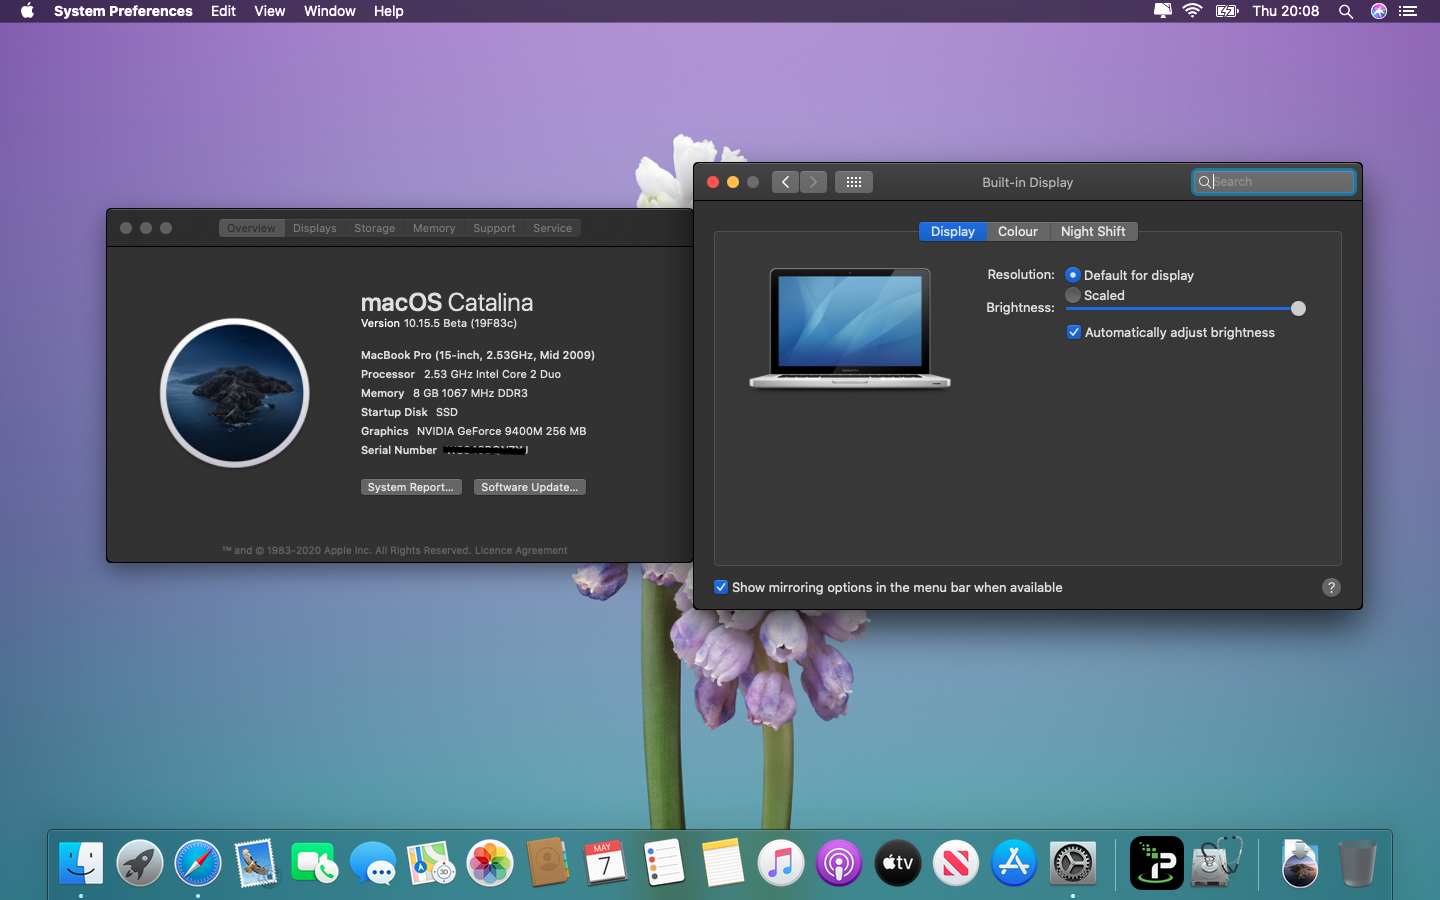Click the Software Update button
The height and width of the screenshot is (900, 1440).
click(x=530, y=487)
